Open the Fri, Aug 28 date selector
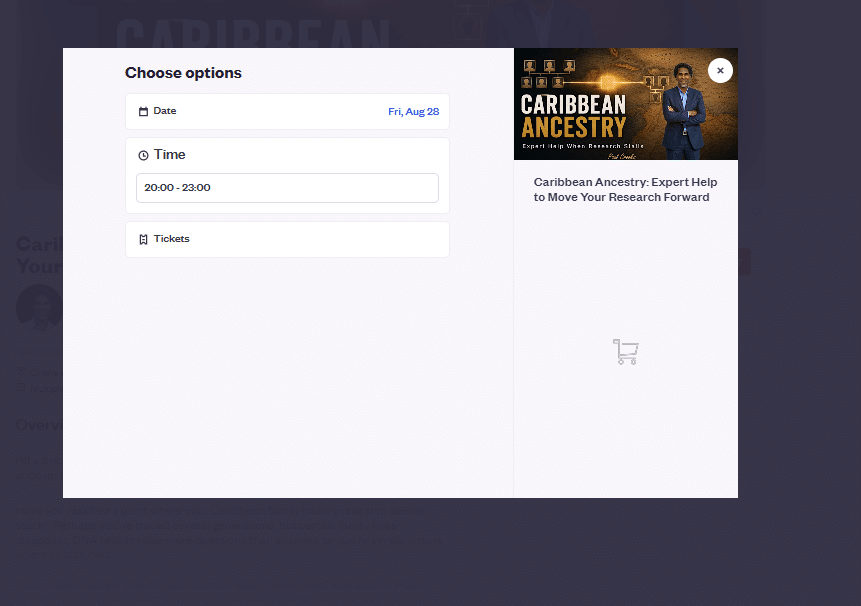861x606 pixels. point(413,111)
